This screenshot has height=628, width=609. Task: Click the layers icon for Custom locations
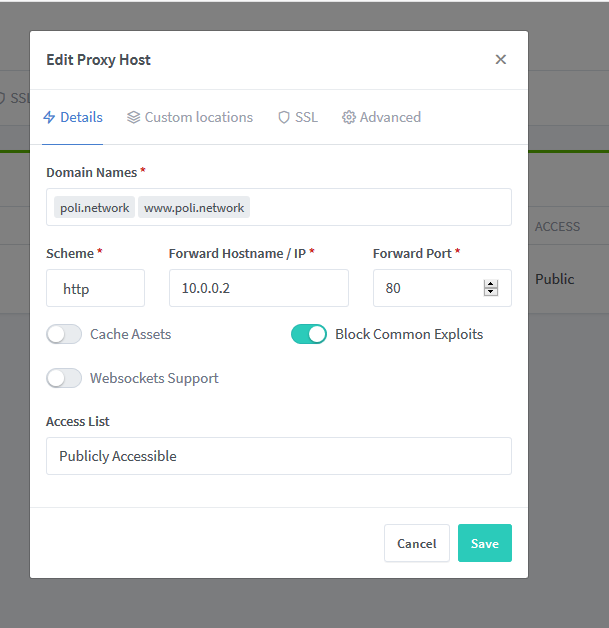pyautogui.click(x=133, y=117)
